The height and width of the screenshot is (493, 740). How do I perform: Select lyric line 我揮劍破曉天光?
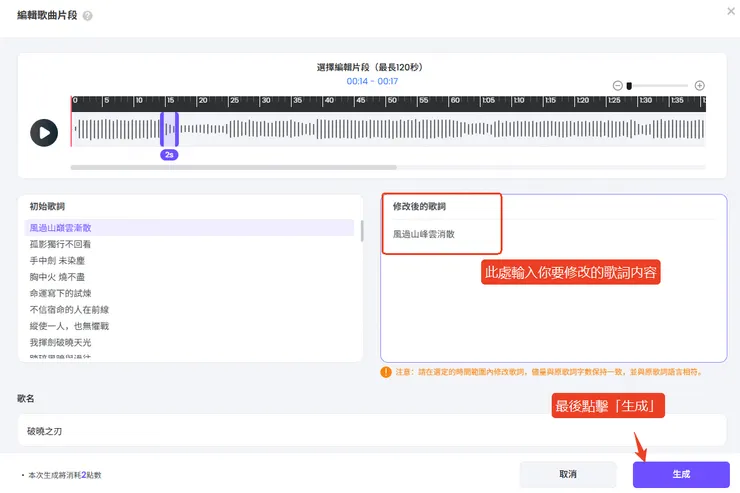60,343
